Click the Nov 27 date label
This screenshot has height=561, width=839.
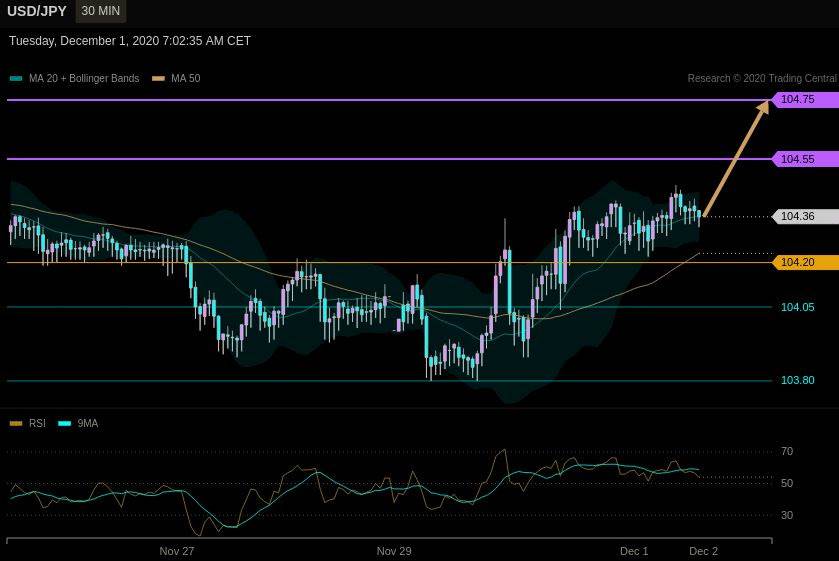coord(177,551)
